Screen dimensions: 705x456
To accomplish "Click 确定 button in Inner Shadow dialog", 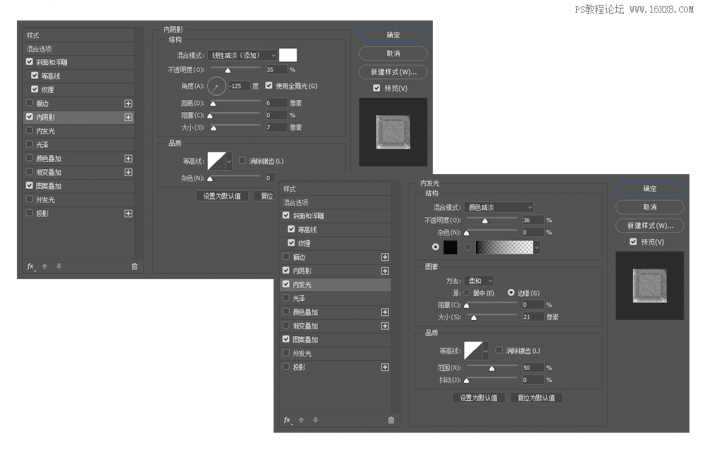I will 393,35.
